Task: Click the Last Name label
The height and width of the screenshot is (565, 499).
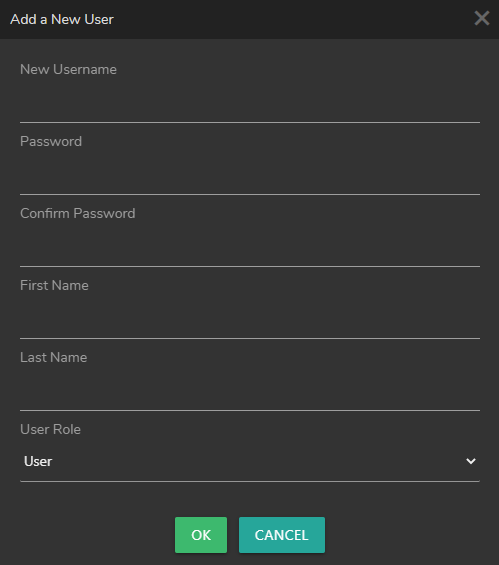Action: point(54,357)
